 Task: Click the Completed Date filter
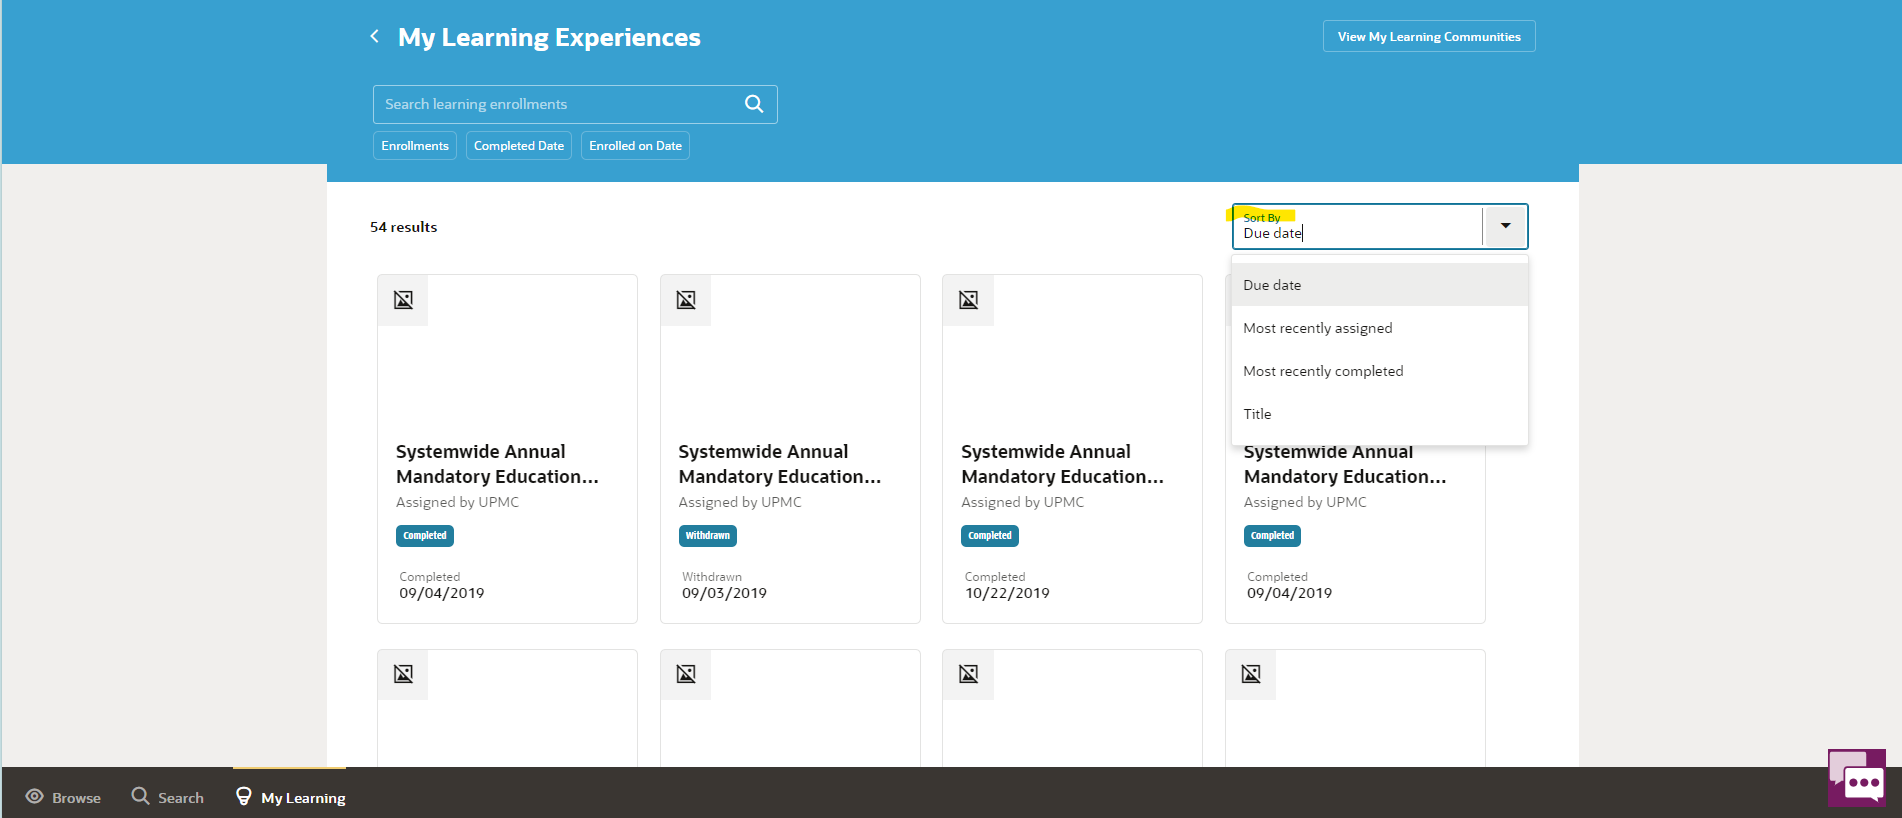pos(519,146)
